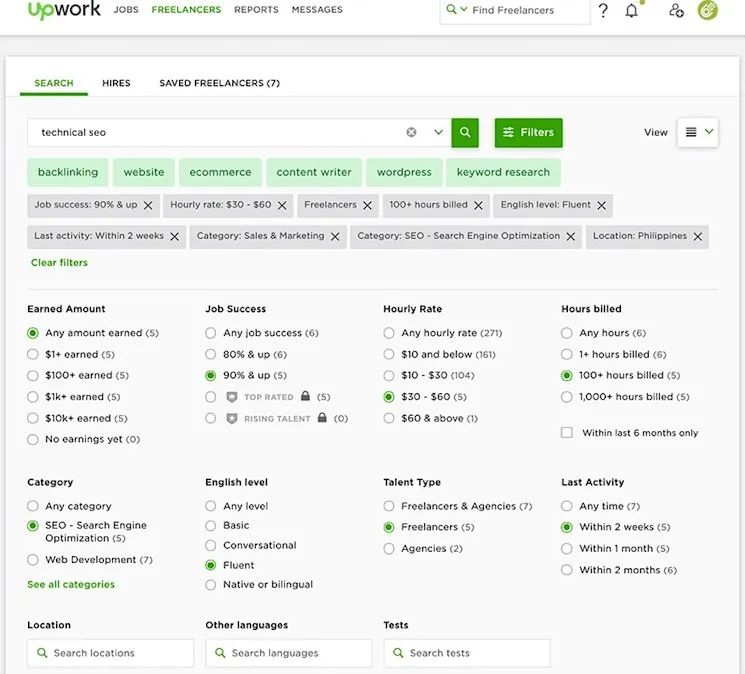Click the Rising Talent shield badge
Viewport: 745px width, 674px height.
click(231, 418)
